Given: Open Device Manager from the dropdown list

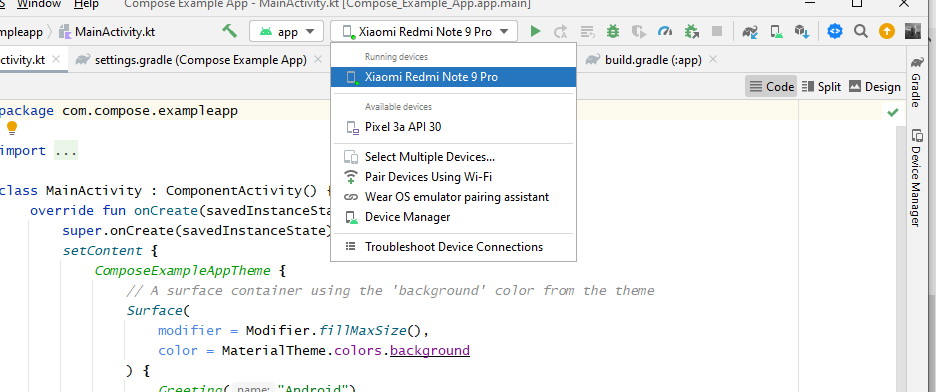Looking at the screenshot, I should pos(454,217).
